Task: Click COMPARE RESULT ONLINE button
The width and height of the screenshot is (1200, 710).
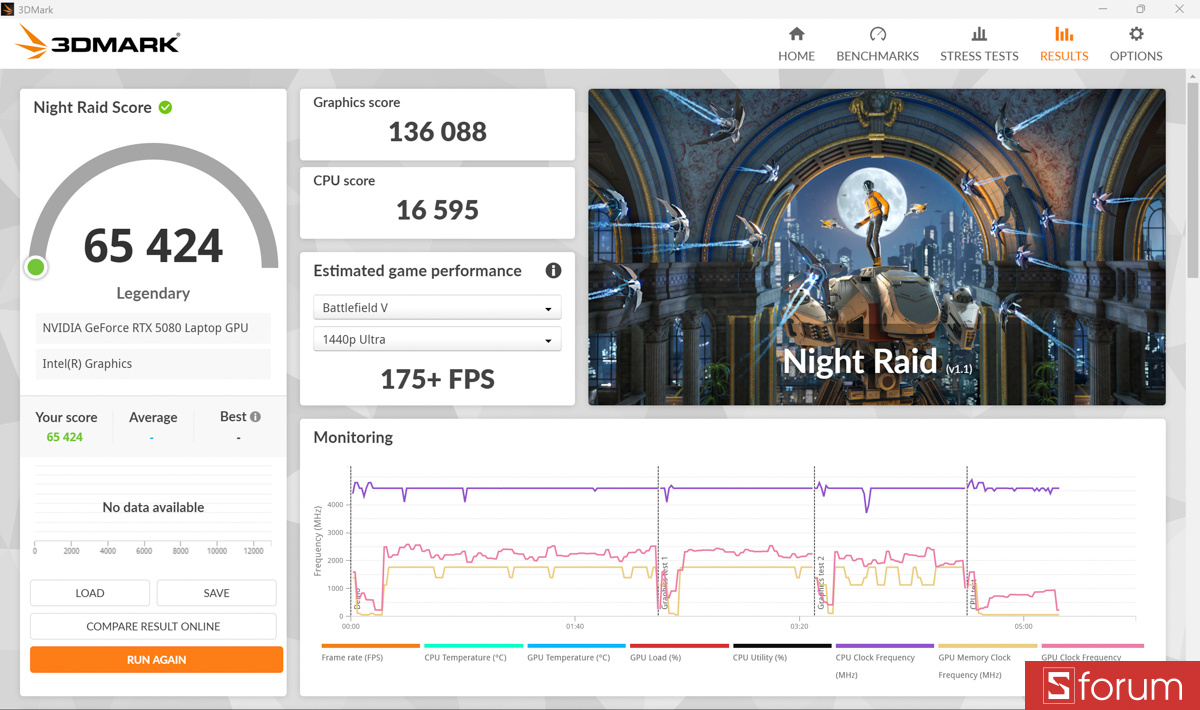Action: [x=153, y=626]
